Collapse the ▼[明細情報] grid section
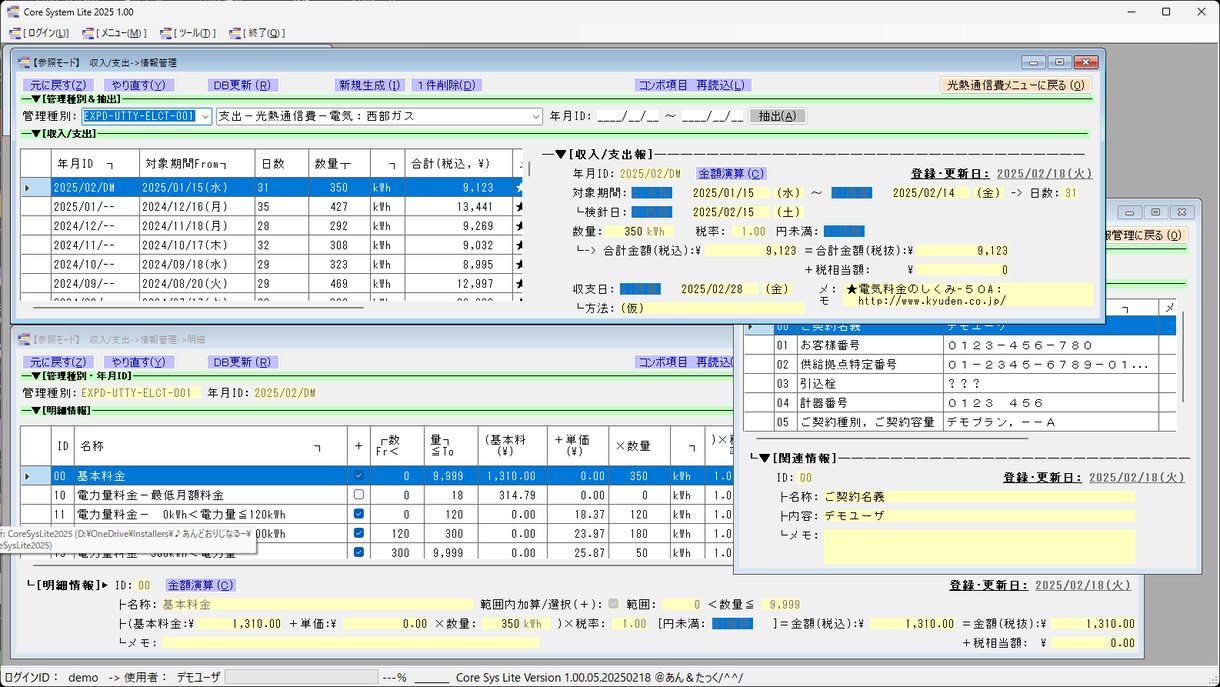 point(35,410)
